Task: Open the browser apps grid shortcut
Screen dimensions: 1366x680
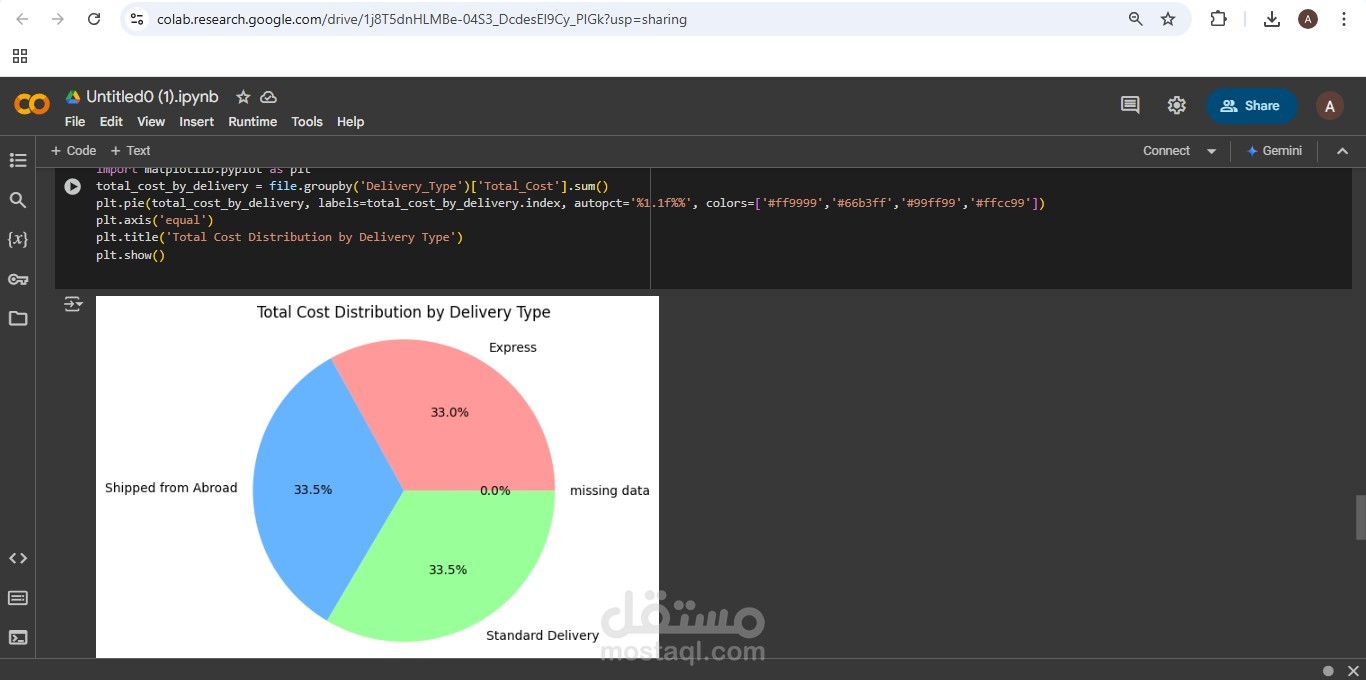Action: 20,56
